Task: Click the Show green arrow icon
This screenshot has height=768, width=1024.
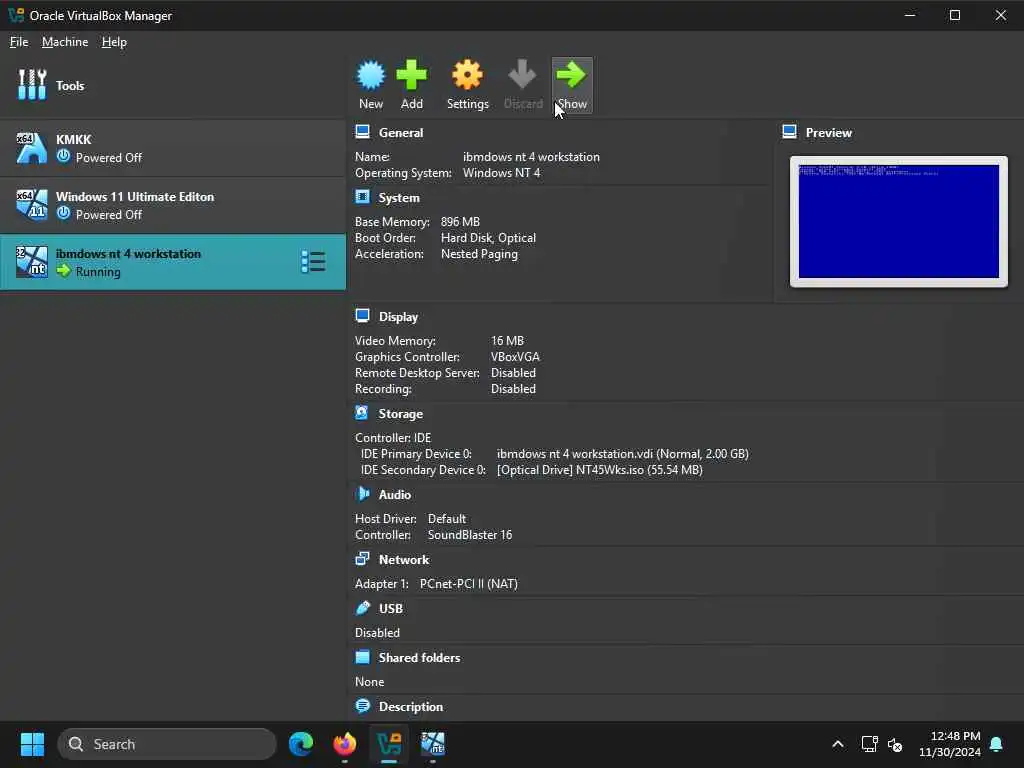Action: point(571,74)
